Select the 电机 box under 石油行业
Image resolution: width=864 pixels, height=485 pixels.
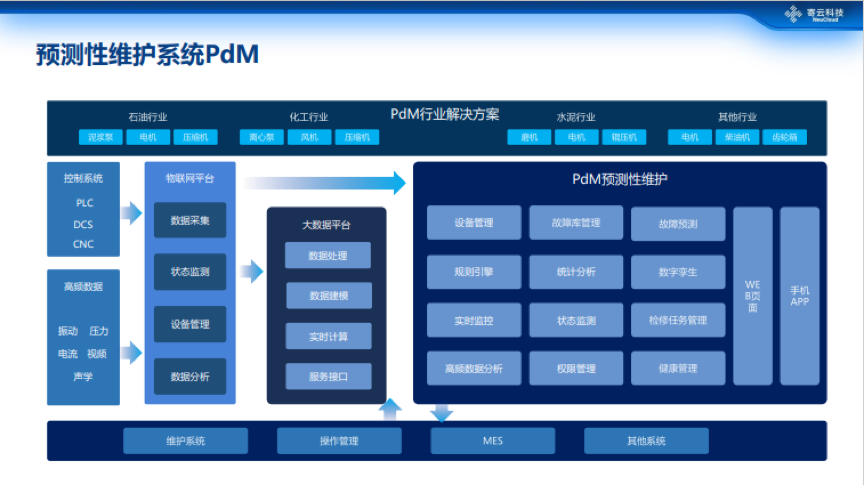point(148,137)
